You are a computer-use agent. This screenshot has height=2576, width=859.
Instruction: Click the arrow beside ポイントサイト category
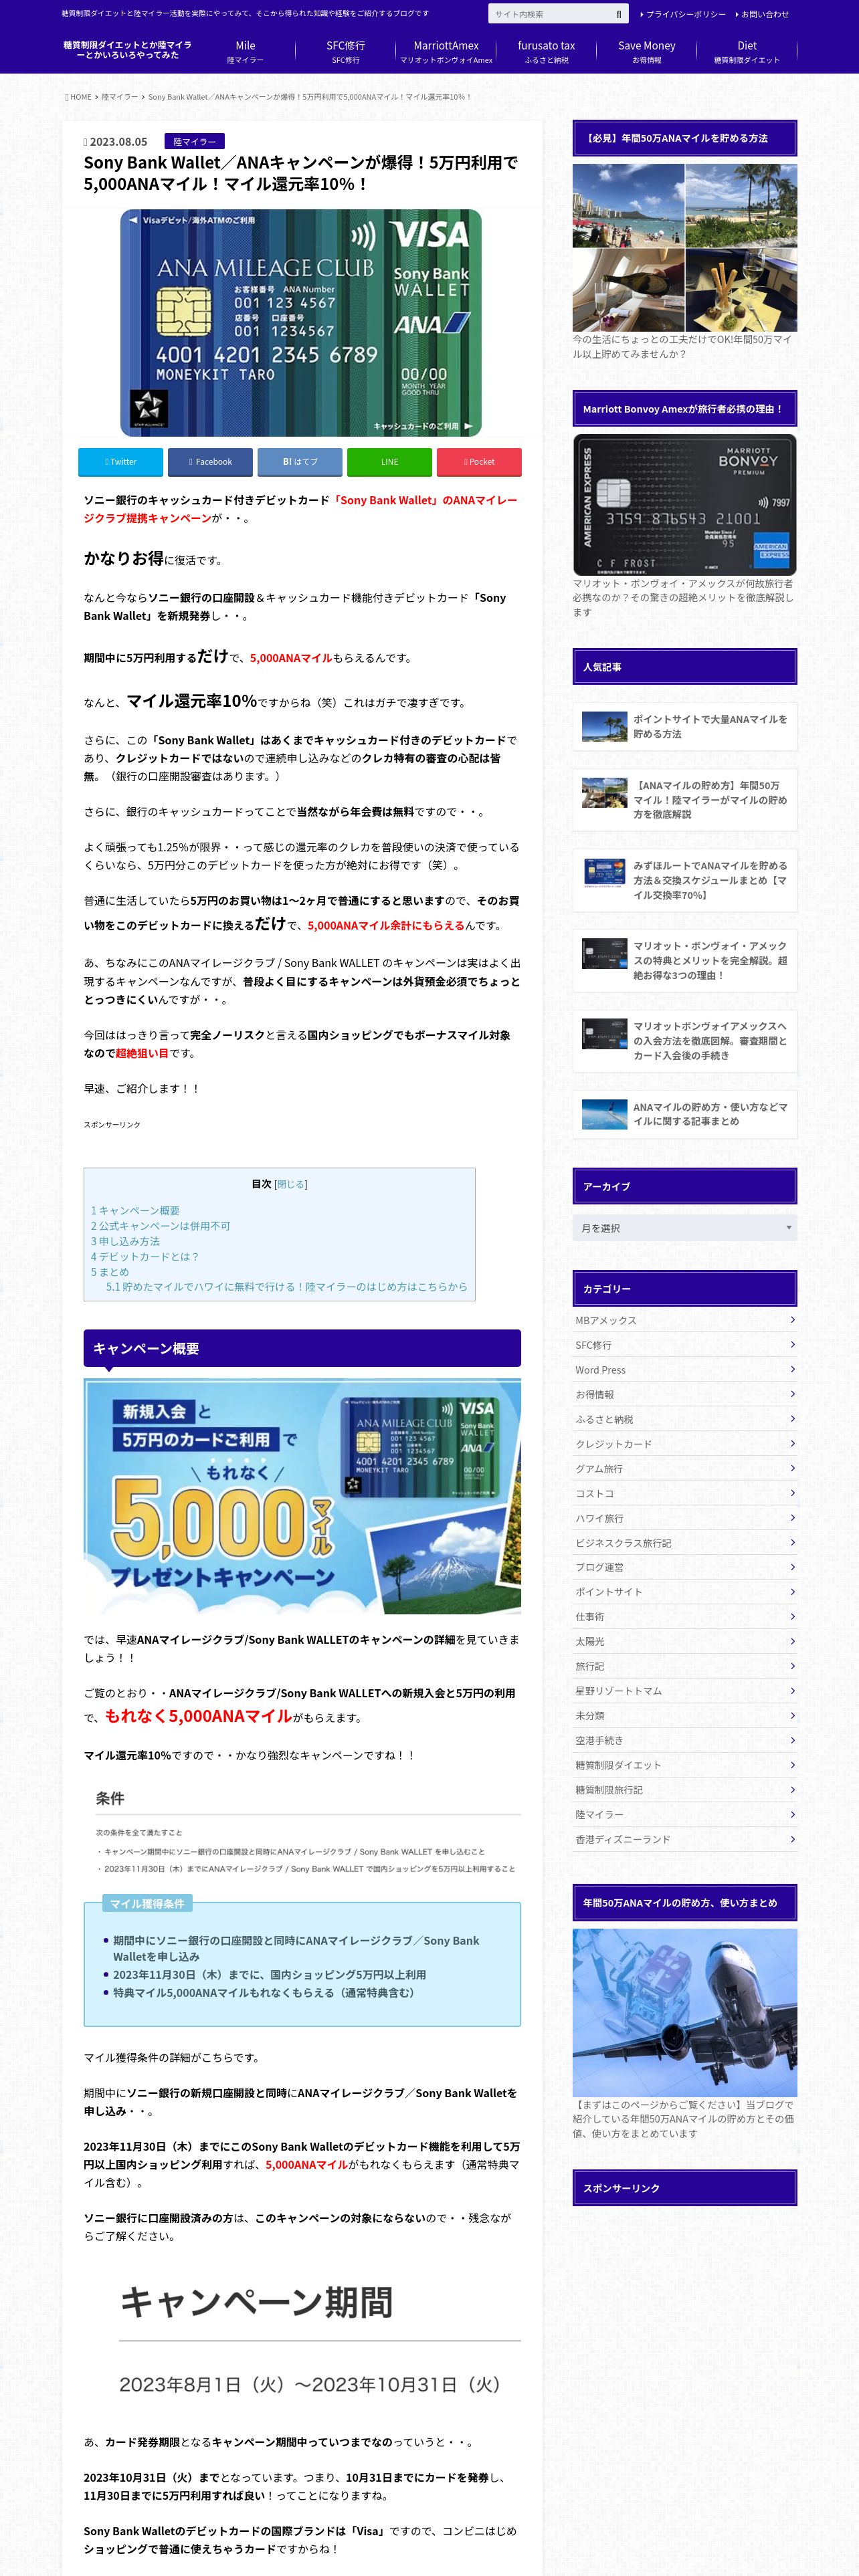click(x=792, y=1592)
